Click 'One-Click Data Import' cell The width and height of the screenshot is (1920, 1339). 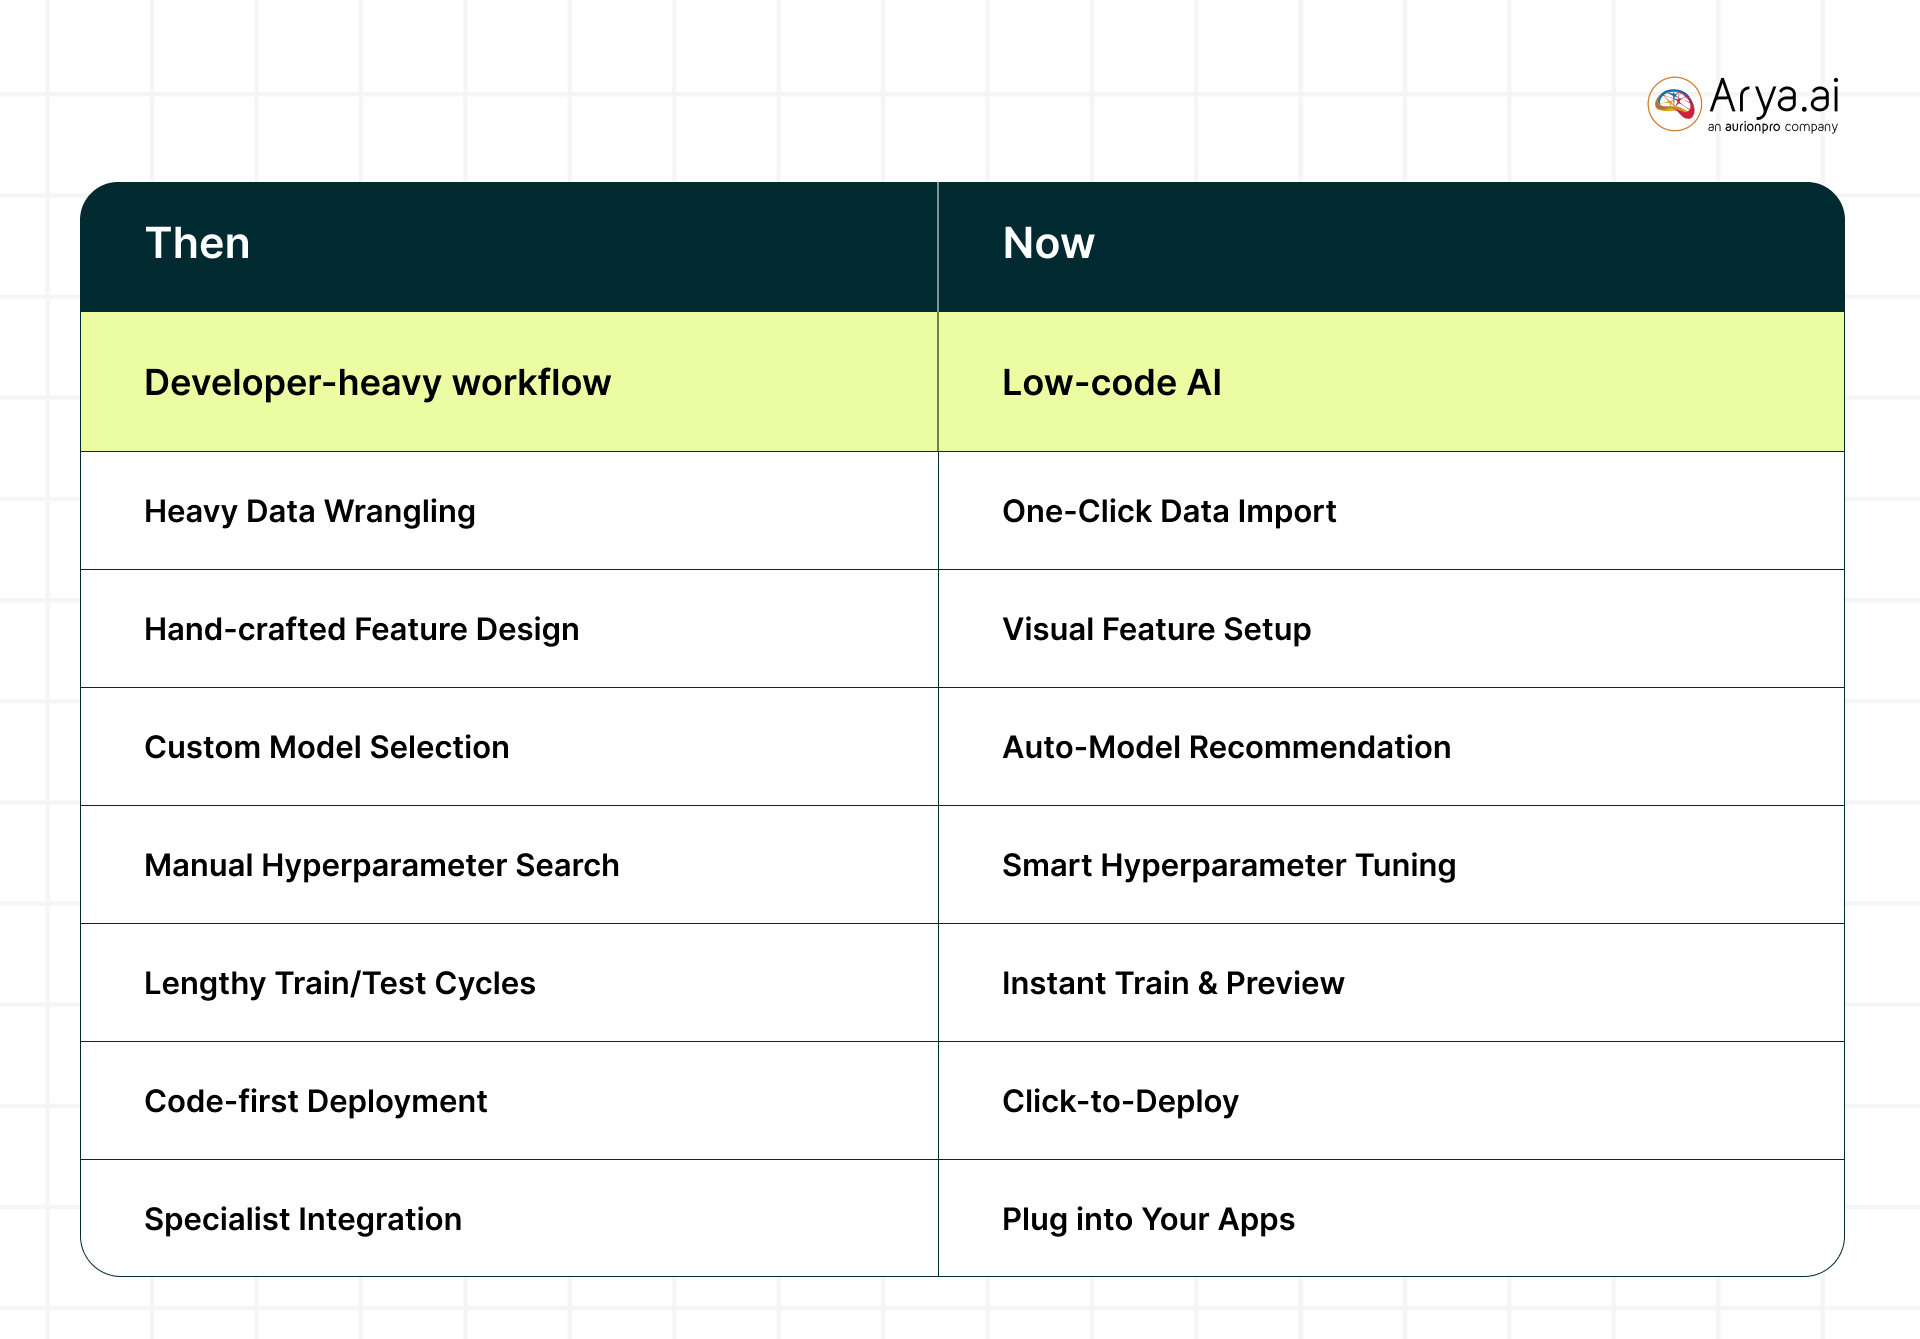point(1391,511)
